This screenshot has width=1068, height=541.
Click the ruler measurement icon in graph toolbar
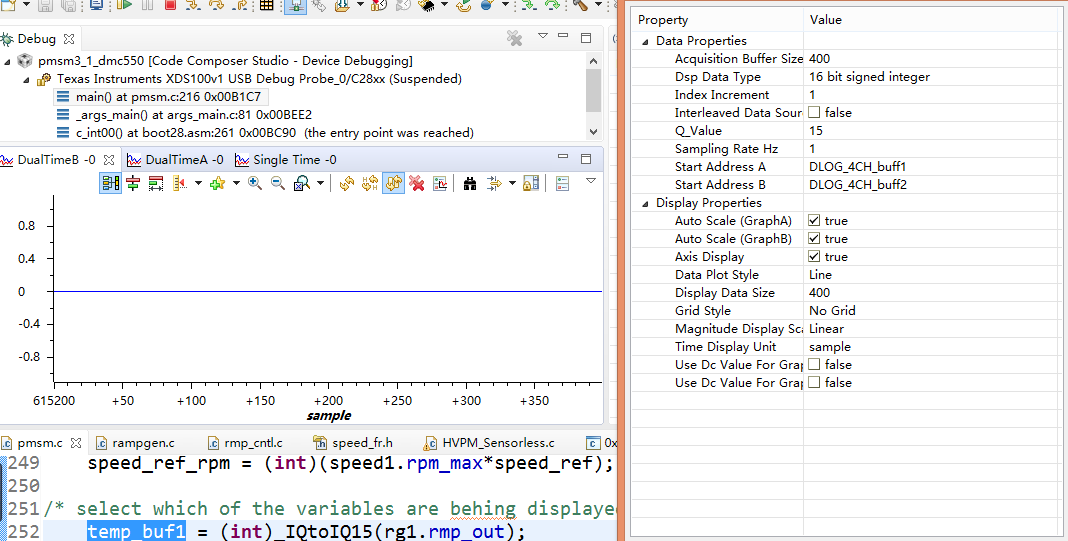(x=180, y=183)
